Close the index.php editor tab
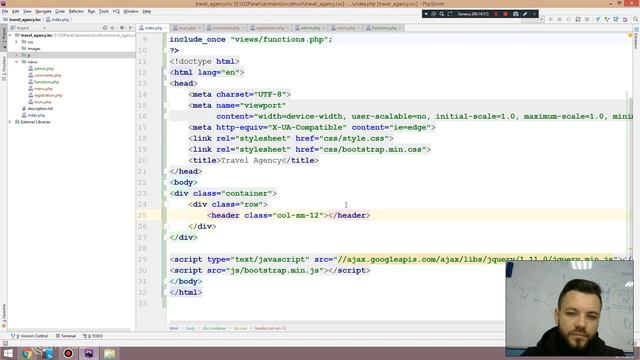Screen dimensions: 640x360 [165, 28]
